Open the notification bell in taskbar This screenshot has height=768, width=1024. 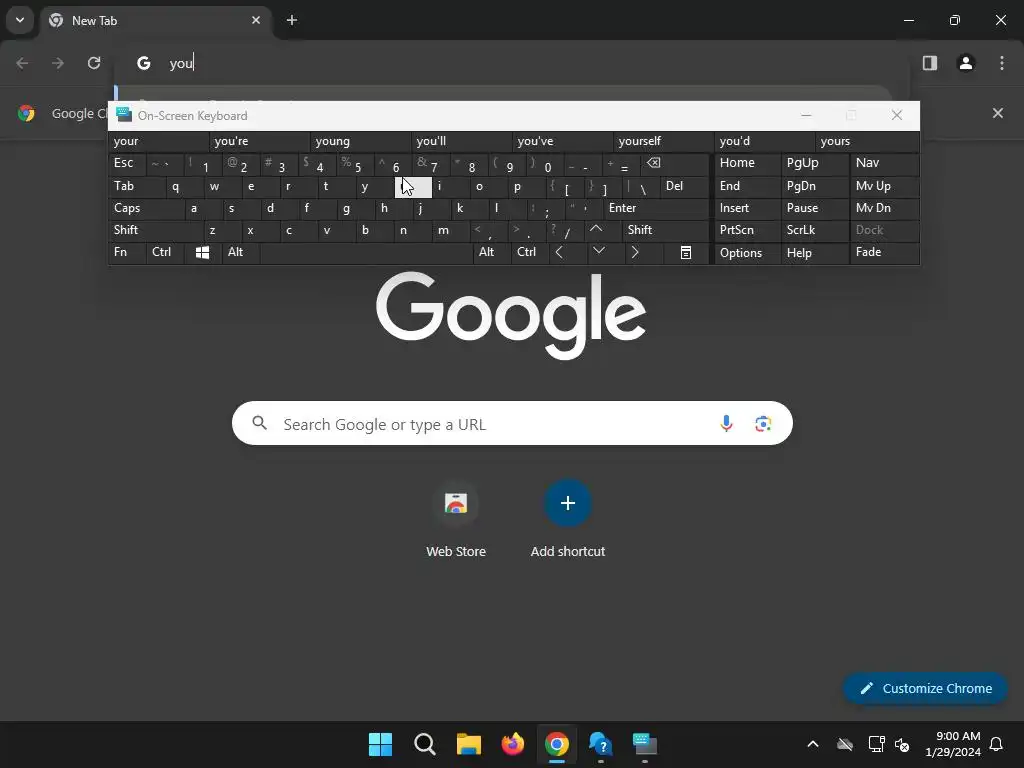[x=996, y=744]
